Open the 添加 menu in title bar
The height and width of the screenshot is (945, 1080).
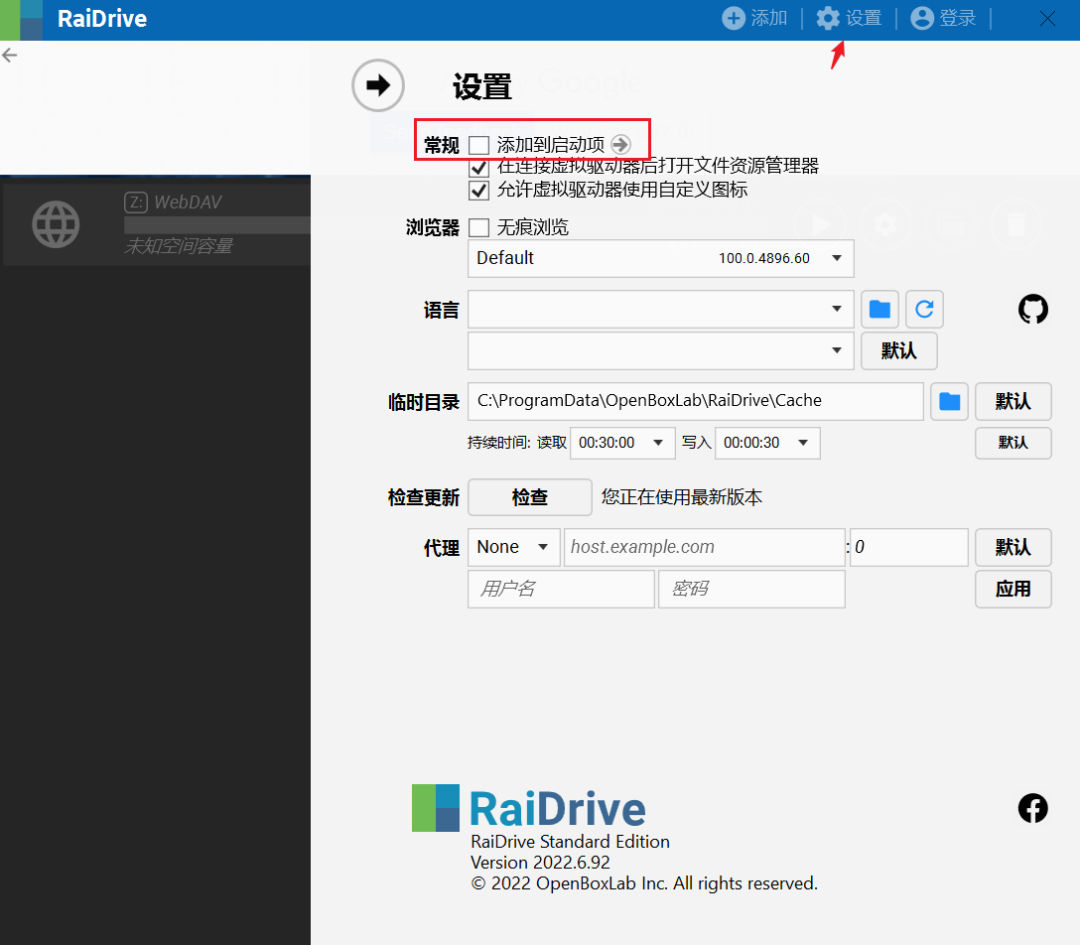754,18
